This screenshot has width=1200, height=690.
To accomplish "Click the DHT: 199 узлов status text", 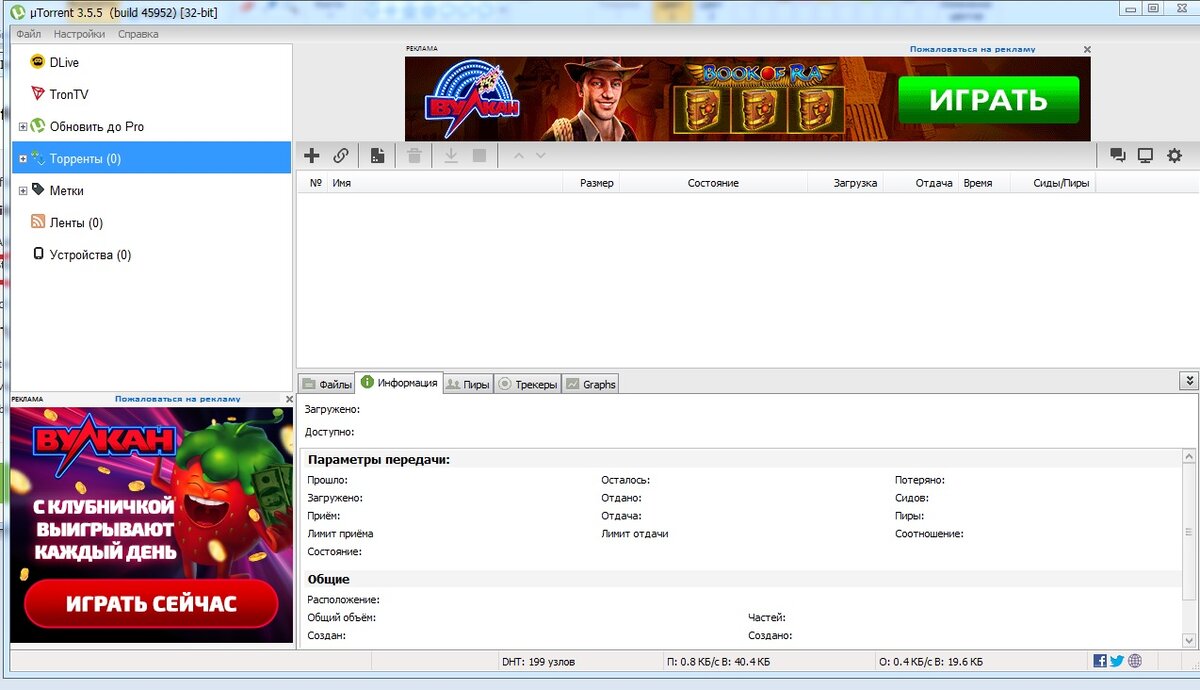I will tap(538, 661).
